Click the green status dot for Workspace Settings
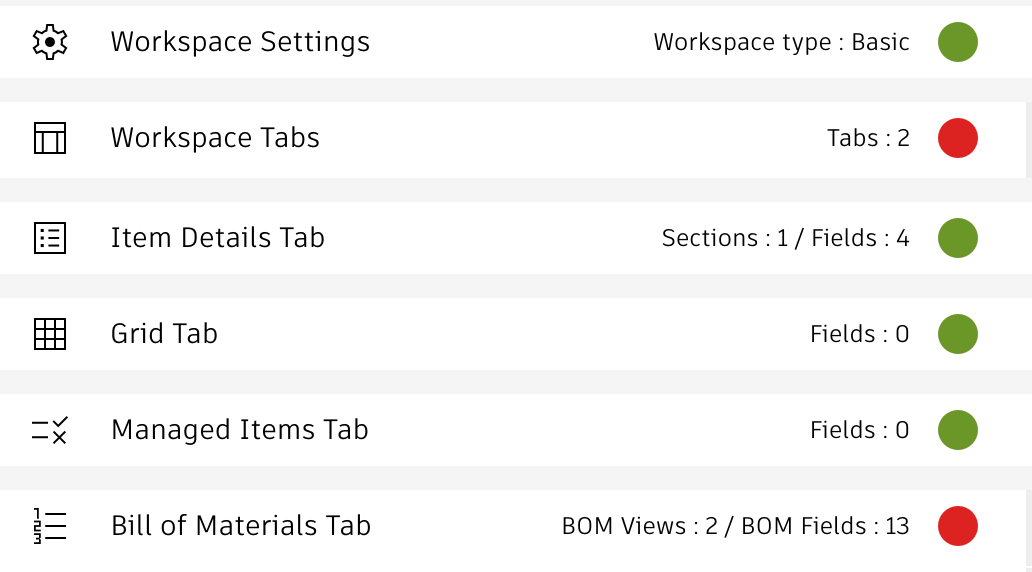1032x572 pixels. click(x=957, y=42)
